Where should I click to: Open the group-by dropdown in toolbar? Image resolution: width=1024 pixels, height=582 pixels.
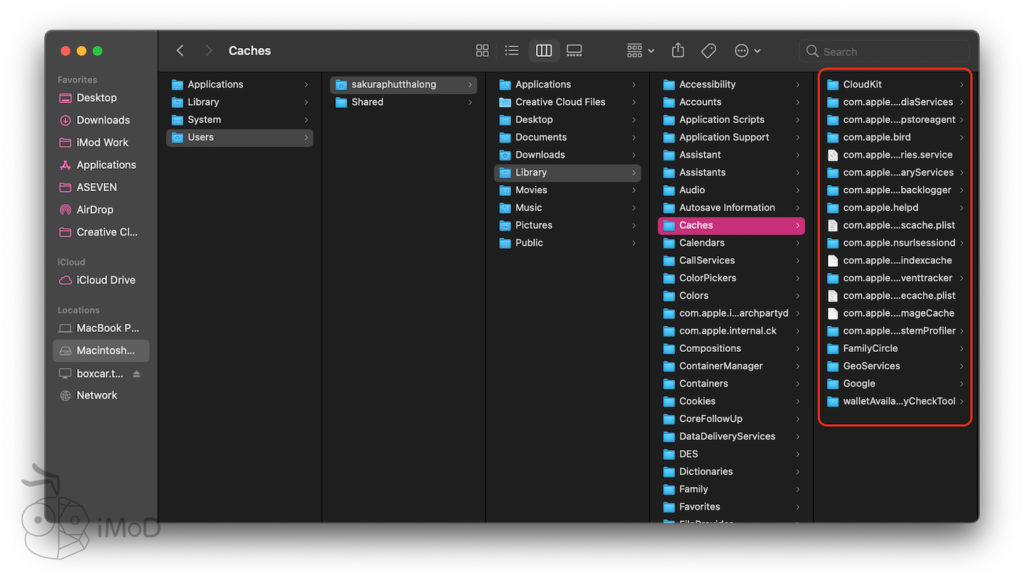pos(640,51)
